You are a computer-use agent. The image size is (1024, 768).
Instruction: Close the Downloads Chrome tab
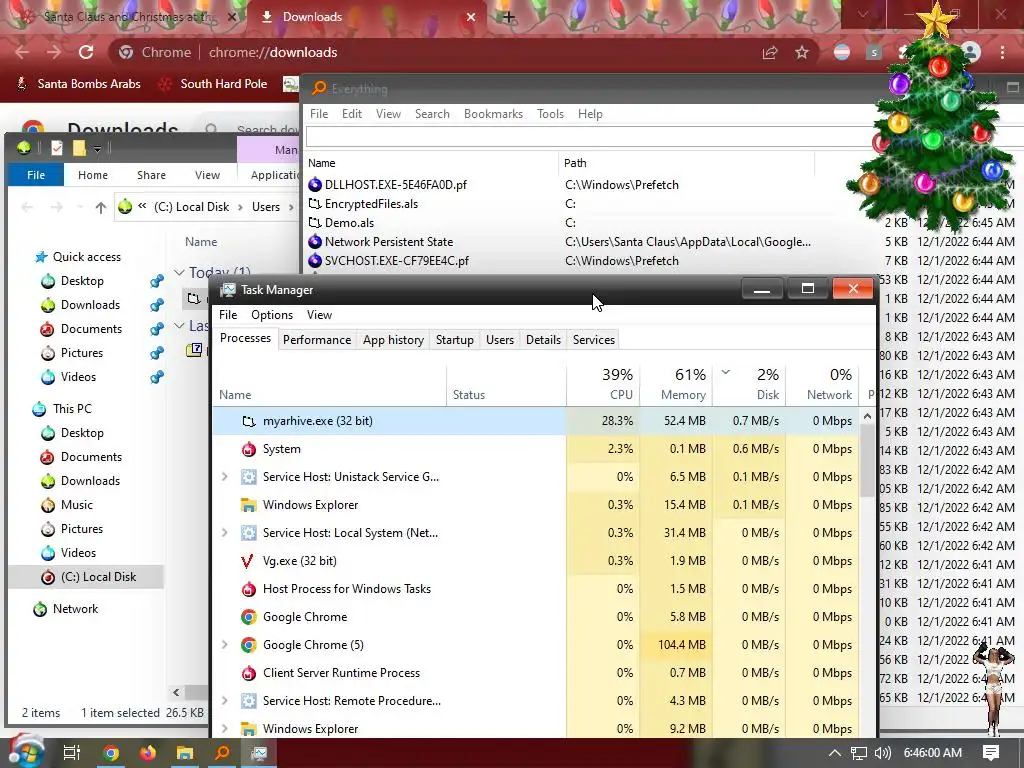[471, 17]
